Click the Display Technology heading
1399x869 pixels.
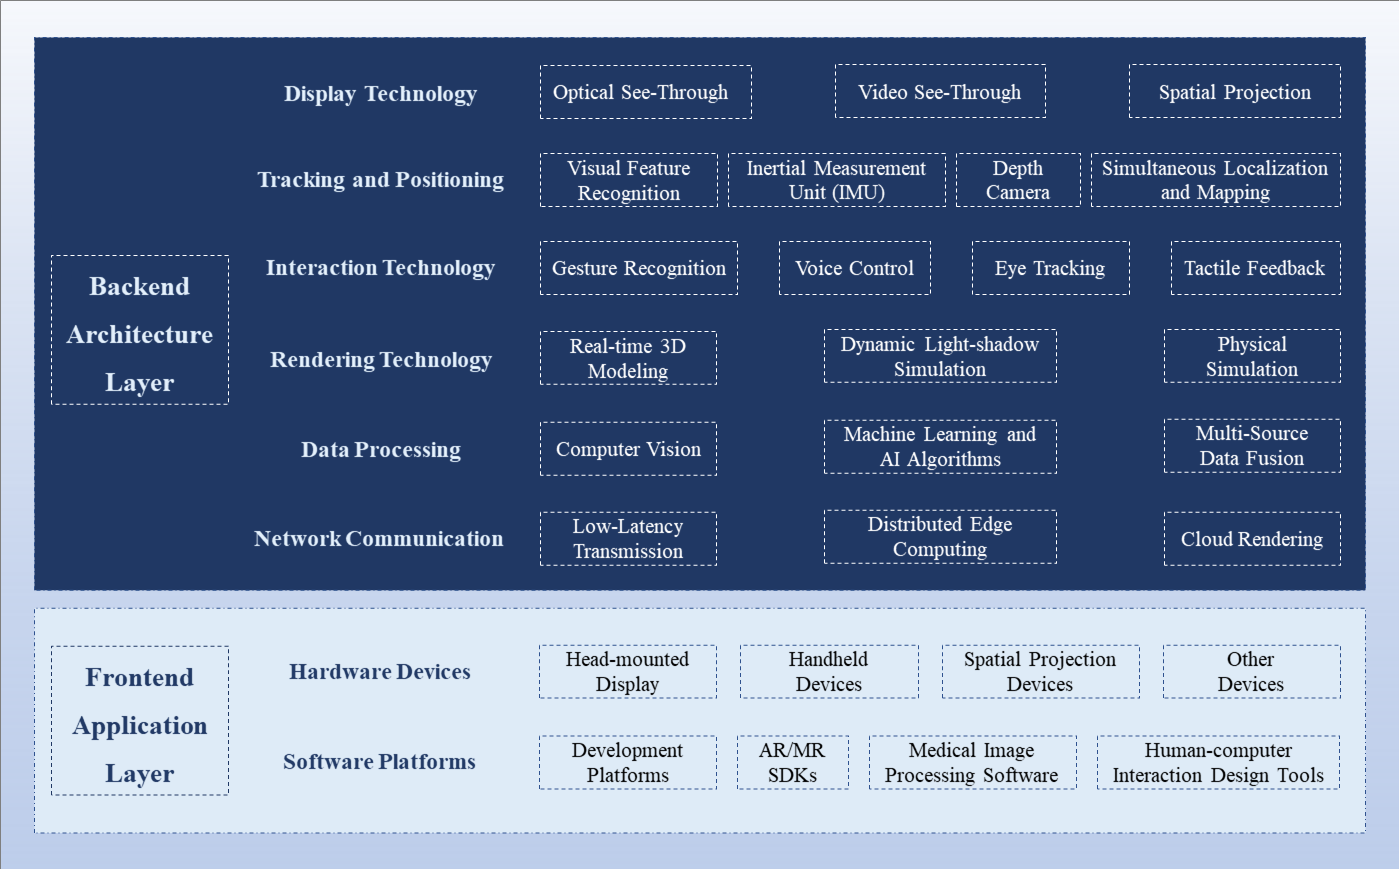click(380, 94)
